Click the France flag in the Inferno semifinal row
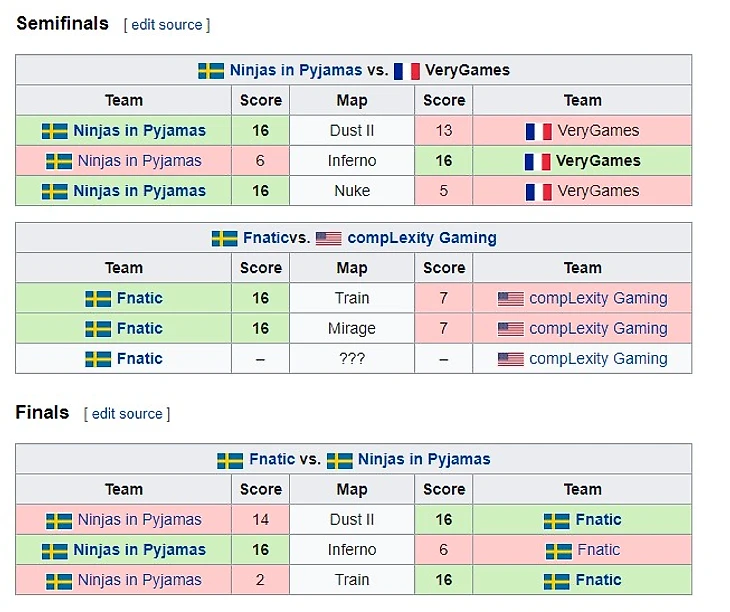This screenshot has height=612, width=730. (538, 161)
